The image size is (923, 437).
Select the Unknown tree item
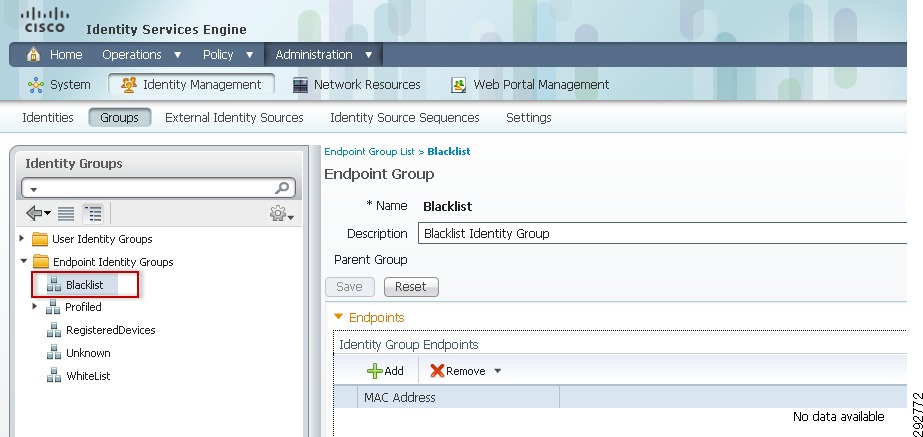coord(88,353)
